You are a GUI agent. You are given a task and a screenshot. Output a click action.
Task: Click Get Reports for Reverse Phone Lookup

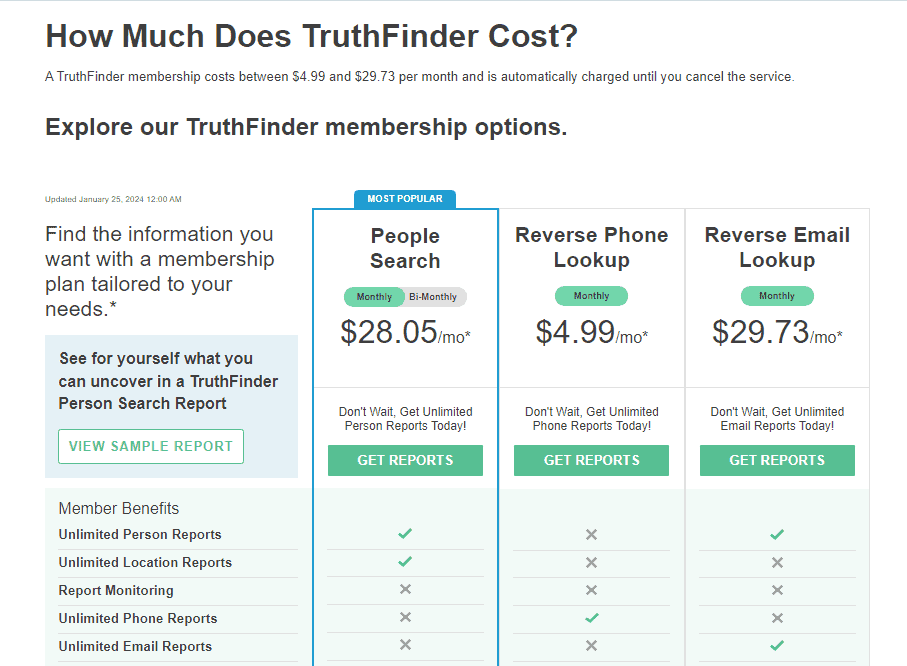(591, 460)
